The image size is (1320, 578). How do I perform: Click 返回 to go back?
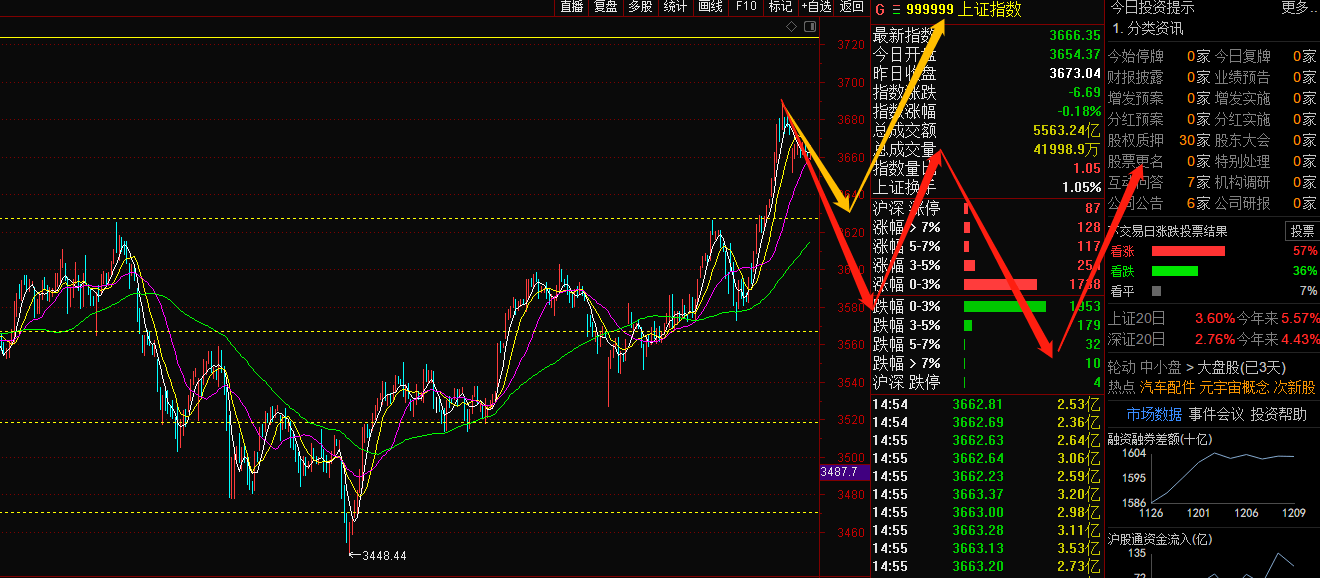coord(851,7)
